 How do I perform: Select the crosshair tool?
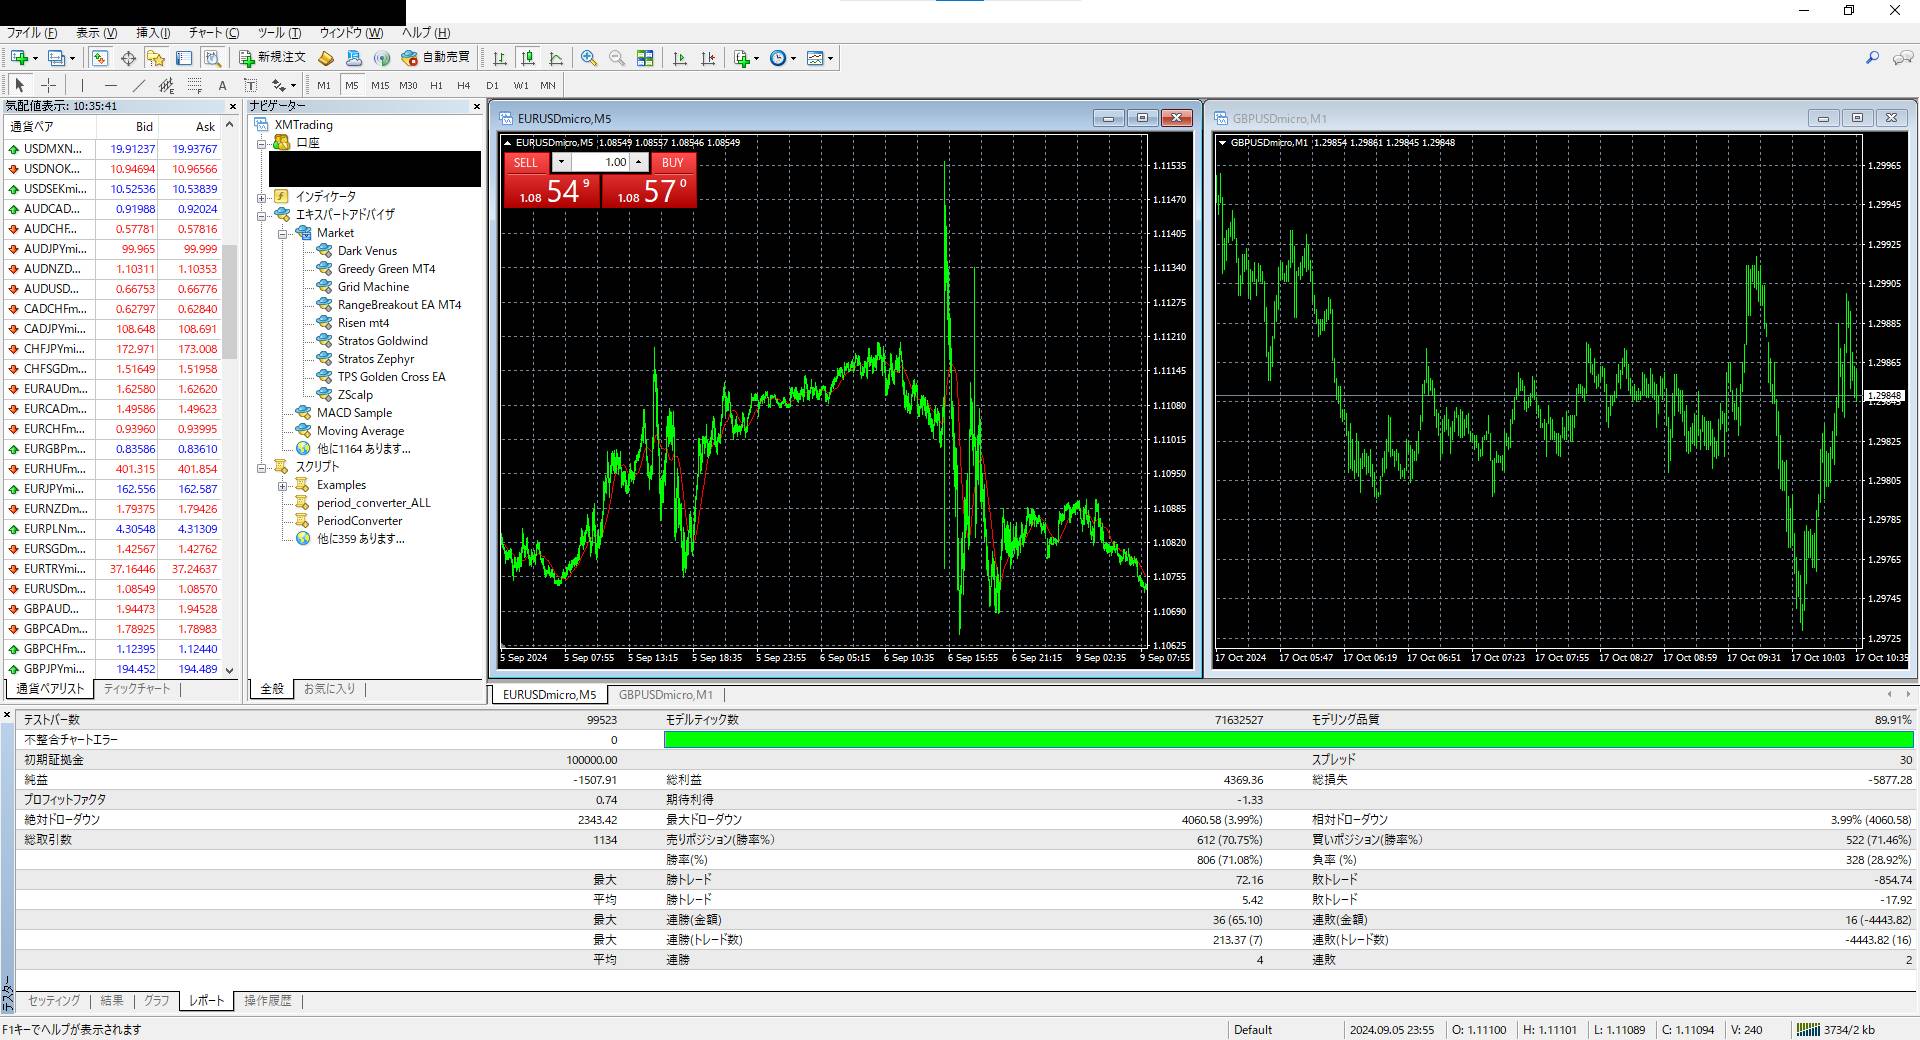48,85
